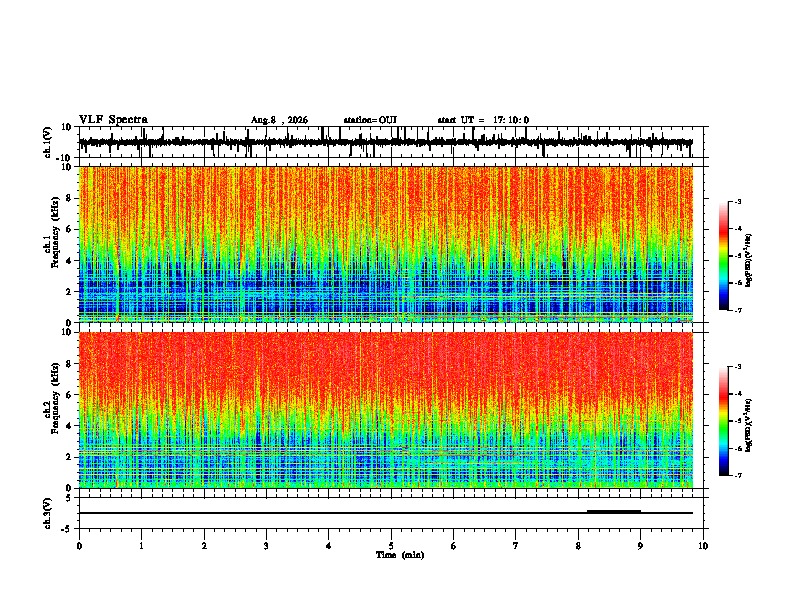Select the ch.1 spectrogram color scale bar
Viewport: 792px width, 612px height.
(723, 256)
